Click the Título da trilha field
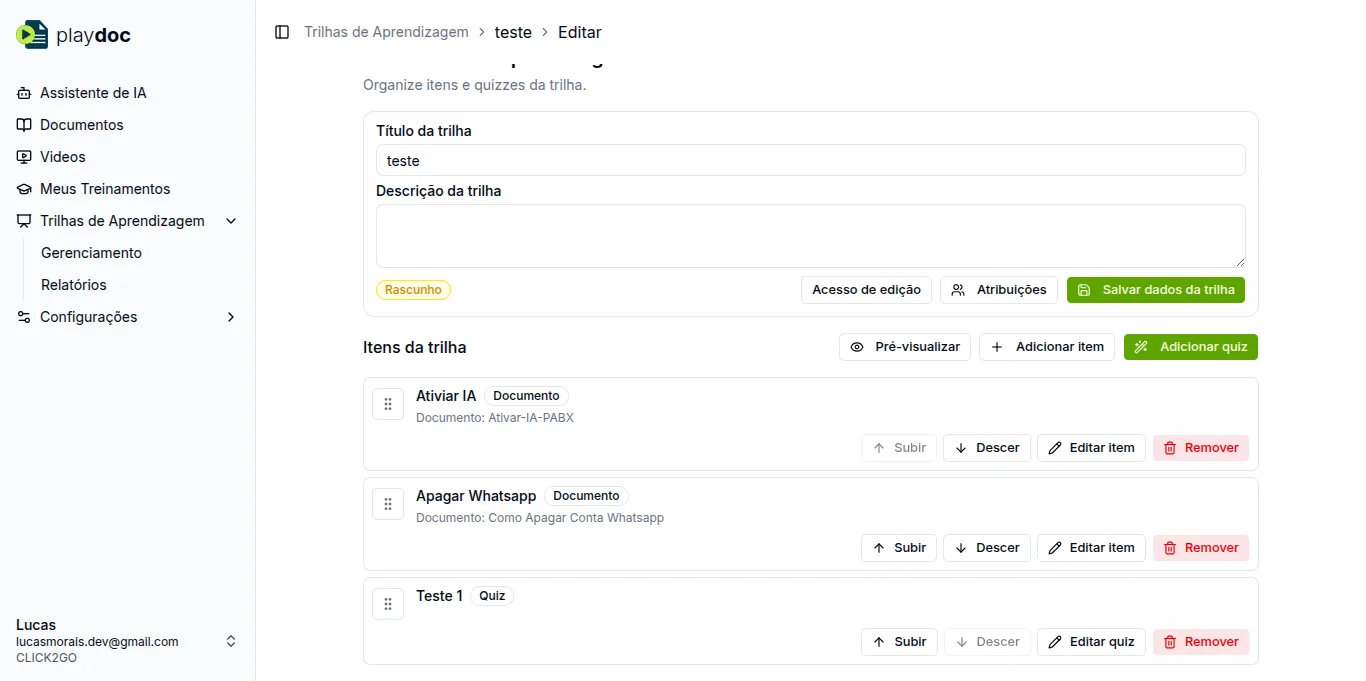Viewport: 1366px width, 681px height. point(810,160)
